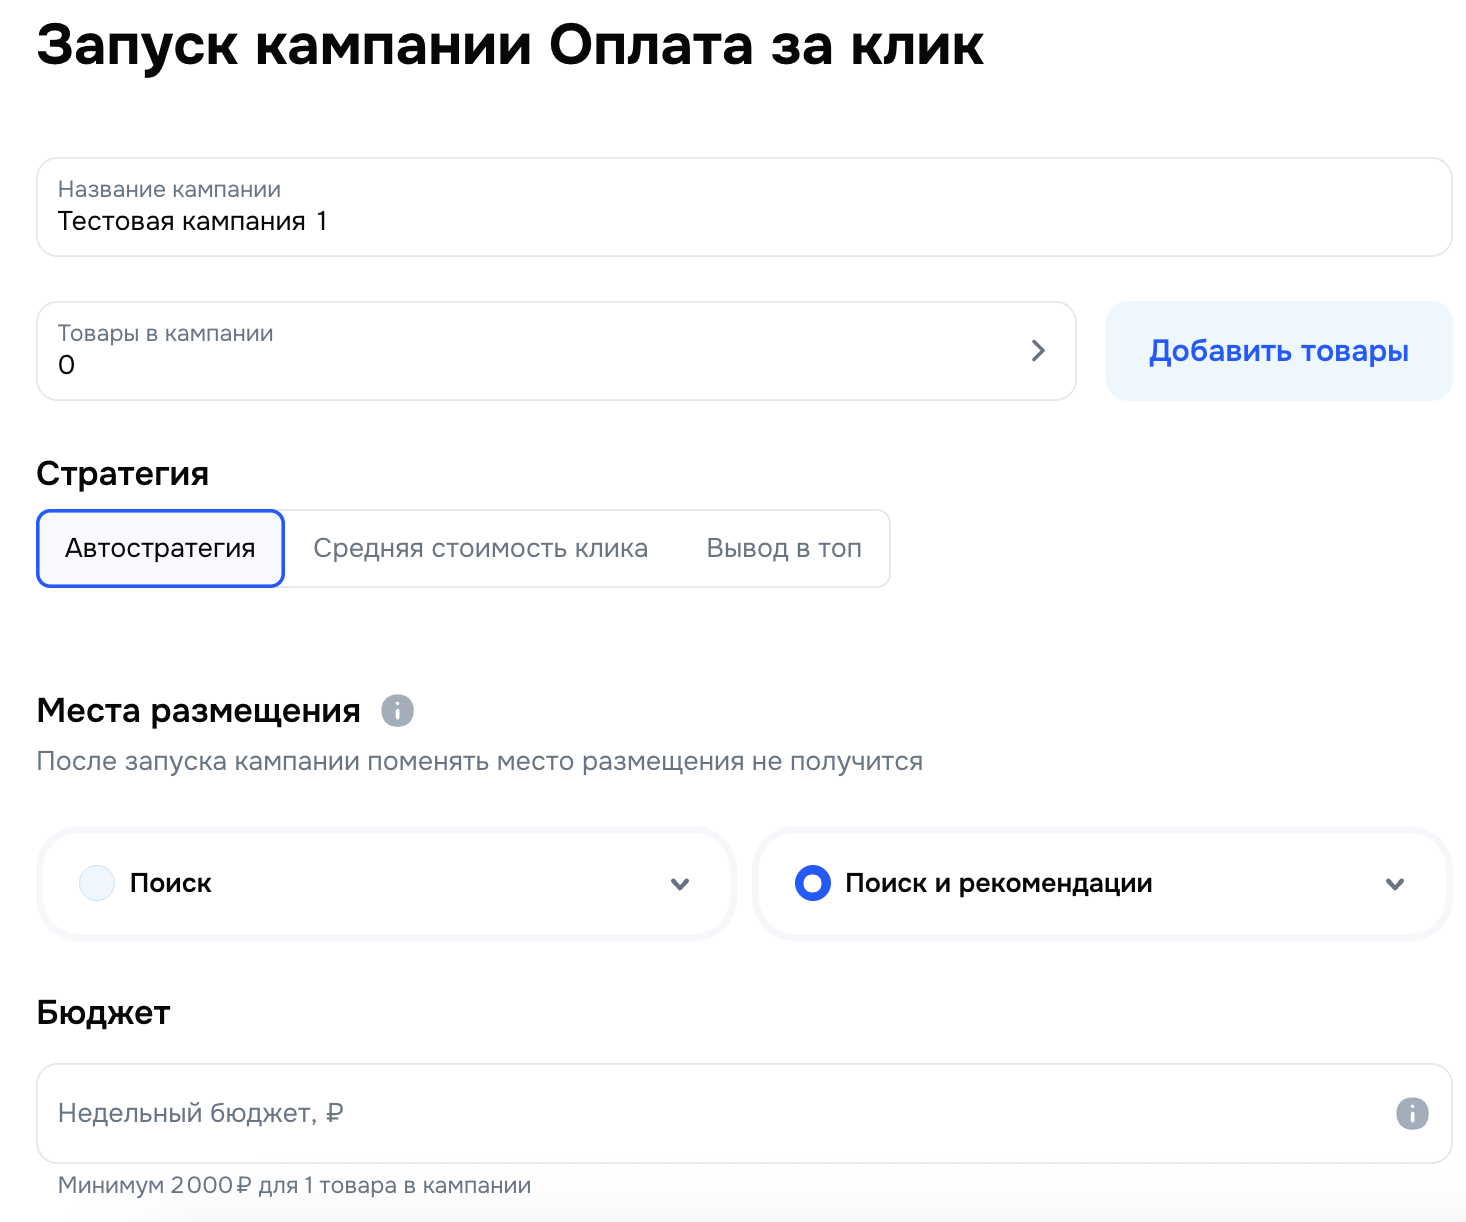Click the info icon beside Места размещения
Screen dimensions: 1466x1222
[397, 711]
